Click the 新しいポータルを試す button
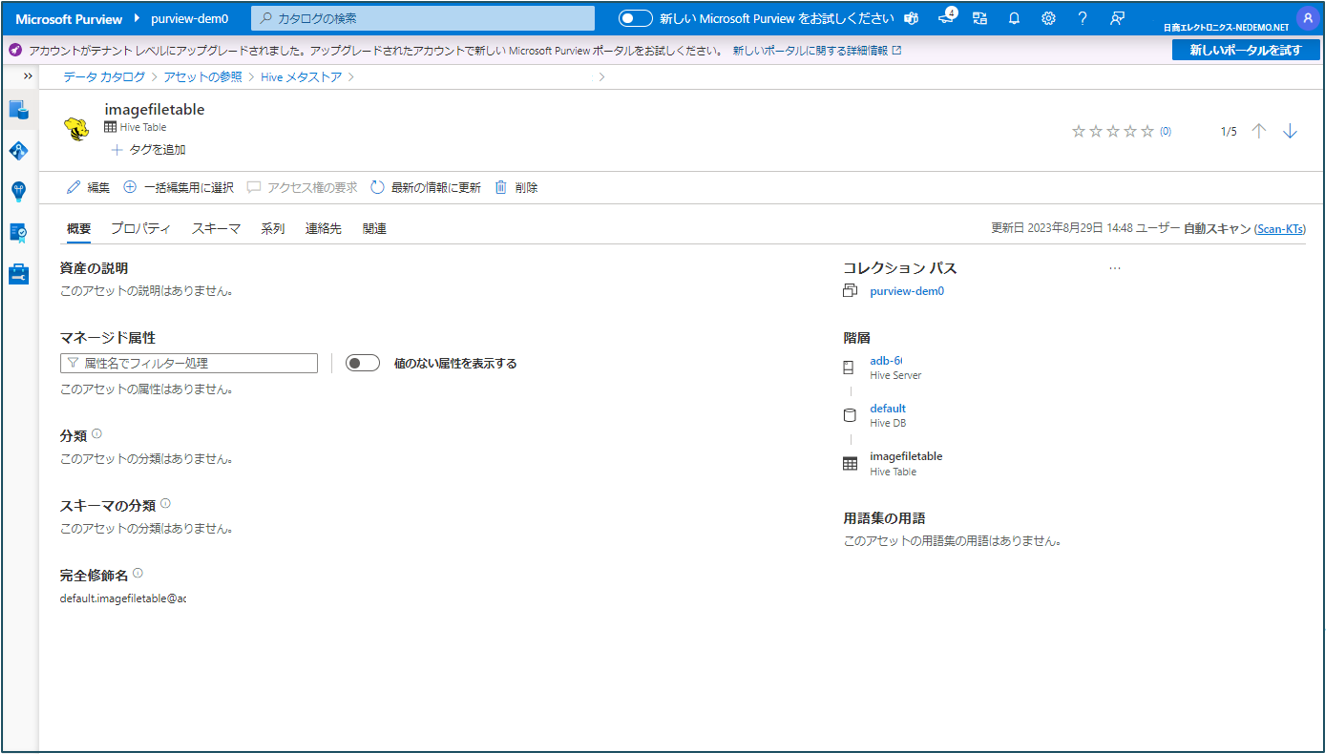 tap(1245, 50)
